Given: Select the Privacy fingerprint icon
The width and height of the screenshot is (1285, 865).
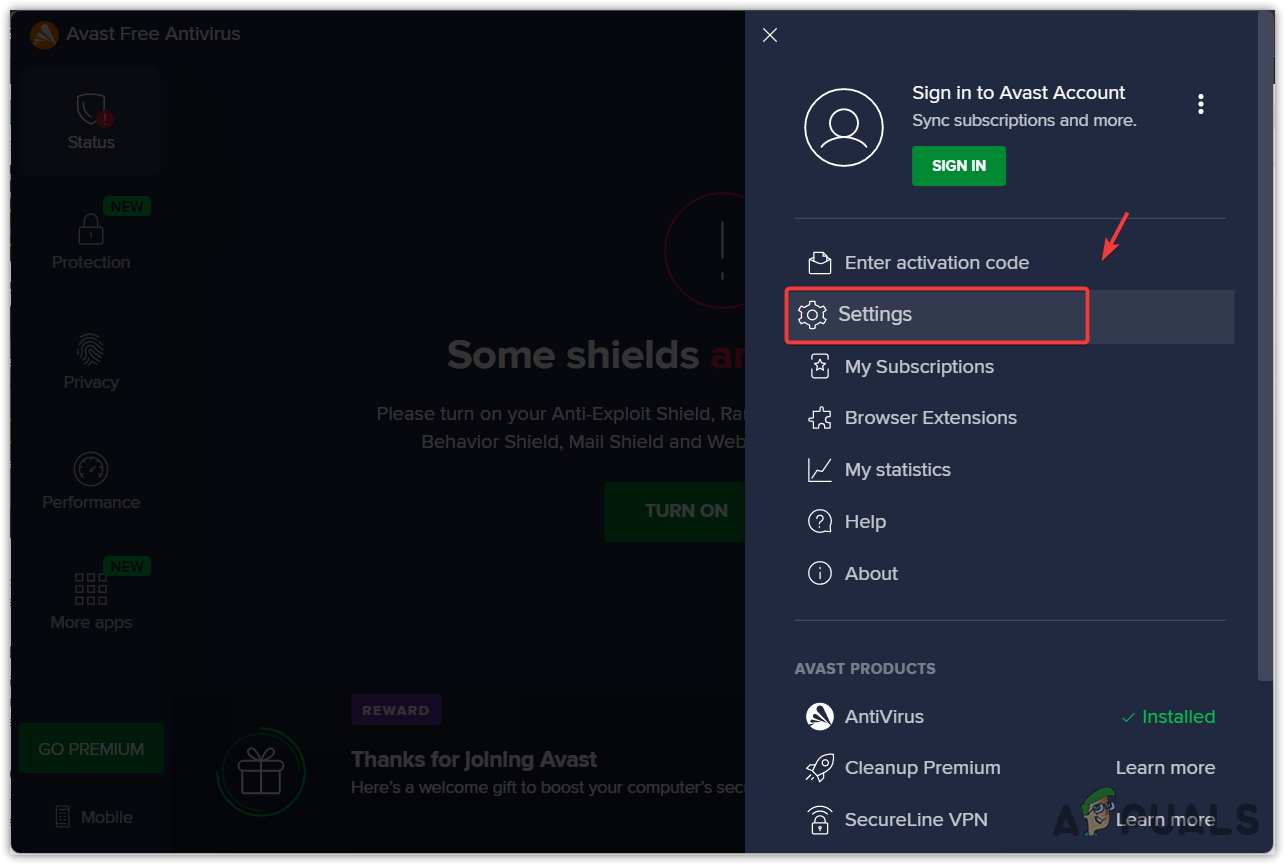Looking at the screenshot, I should click(x=91, y=349).
